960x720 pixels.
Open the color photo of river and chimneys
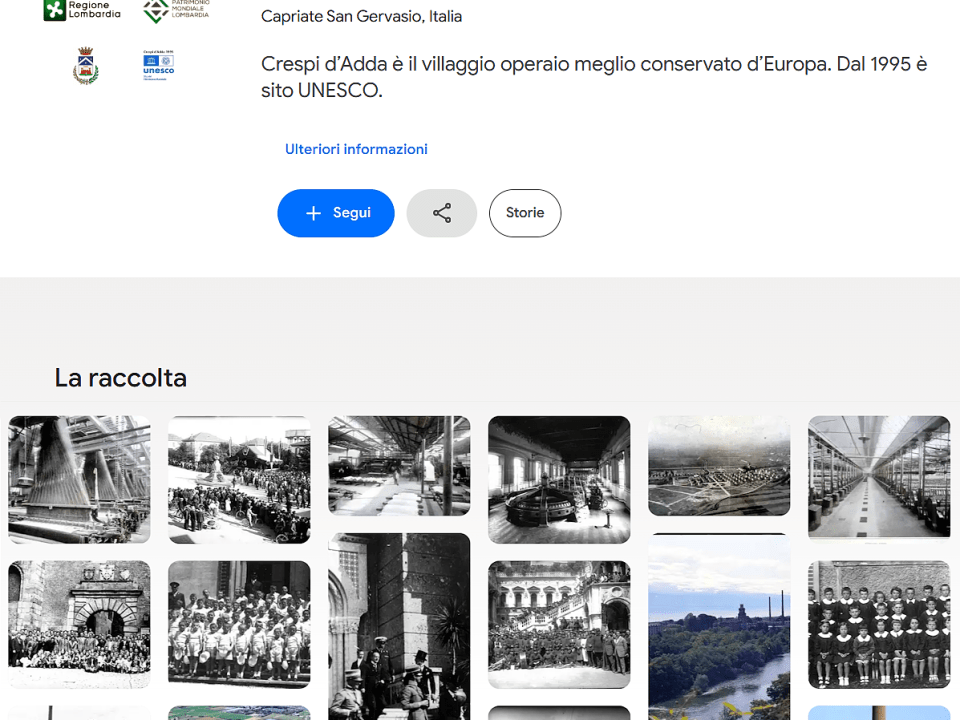coord(719,627)
